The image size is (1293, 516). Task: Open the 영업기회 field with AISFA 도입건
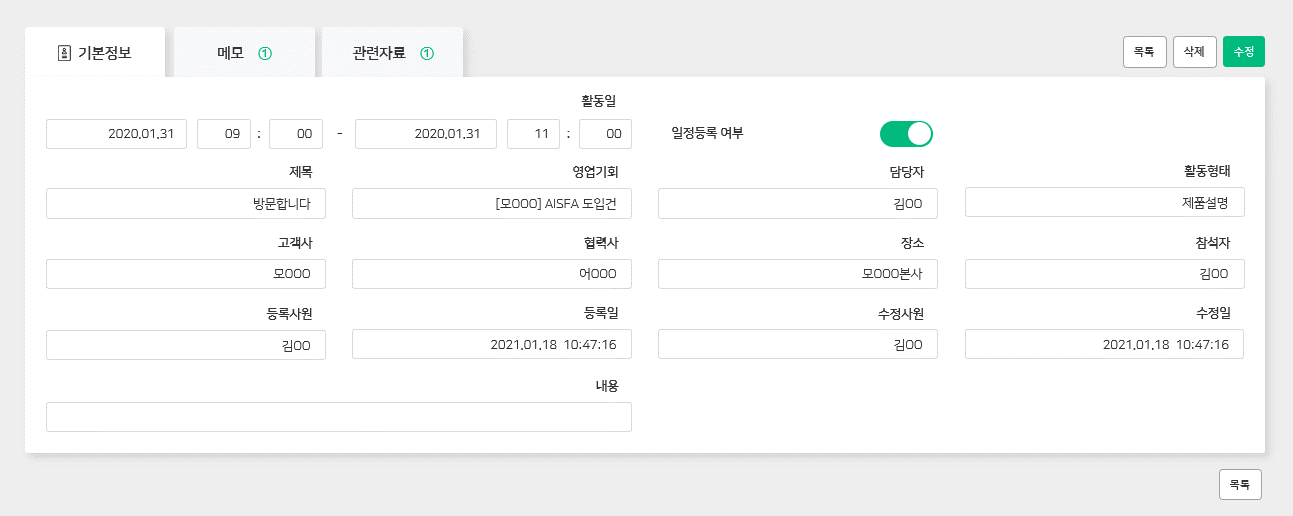(492, 204)
